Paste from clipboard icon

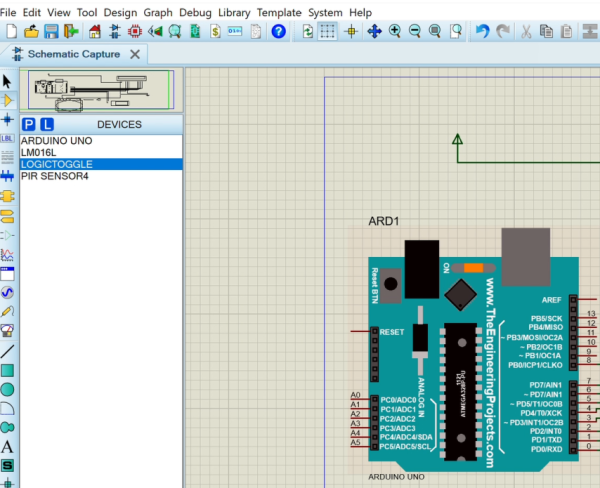coord(566,31)
